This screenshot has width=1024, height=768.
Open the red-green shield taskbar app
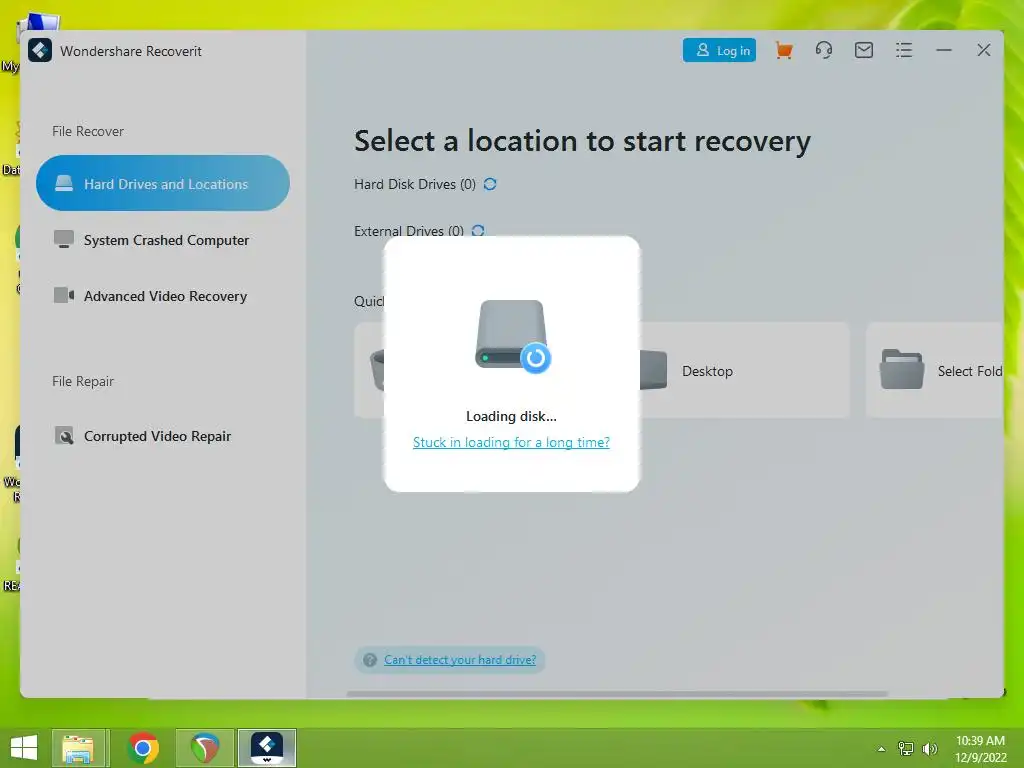pos(205,748)
